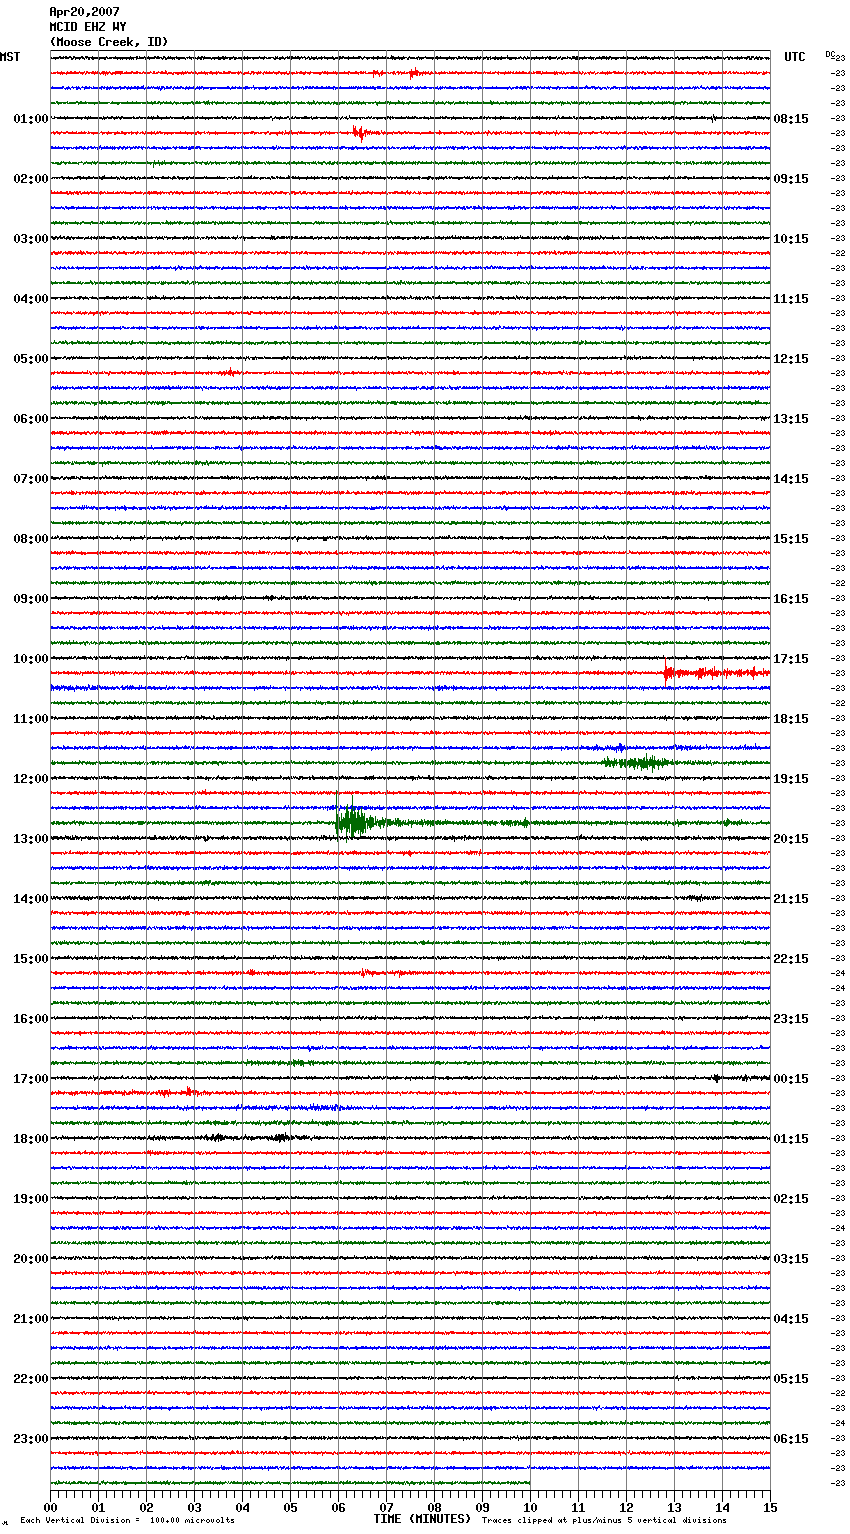This screenshot has height=1534, width=850.
Task: Click the 04:00 MST row label
Action: [x=31, y=299]
